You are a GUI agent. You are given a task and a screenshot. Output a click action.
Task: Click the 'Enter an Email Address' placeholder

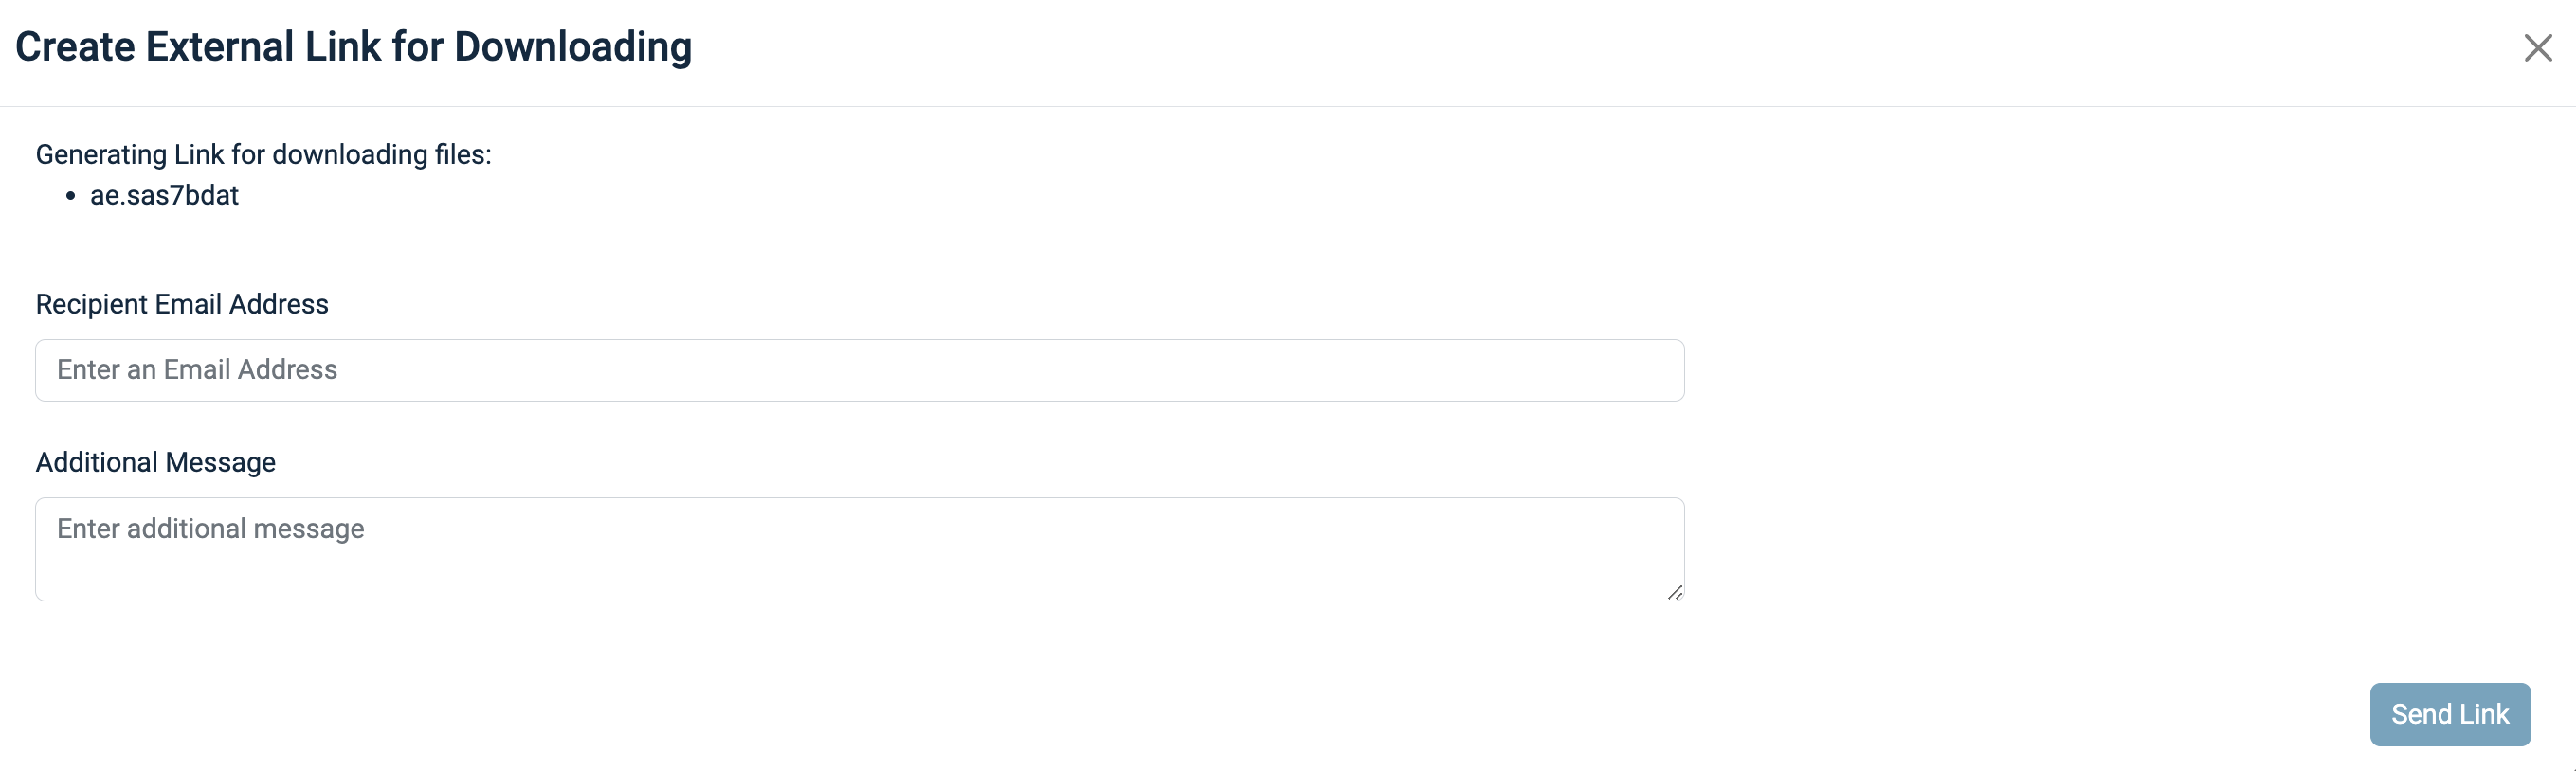coord(197,370)
